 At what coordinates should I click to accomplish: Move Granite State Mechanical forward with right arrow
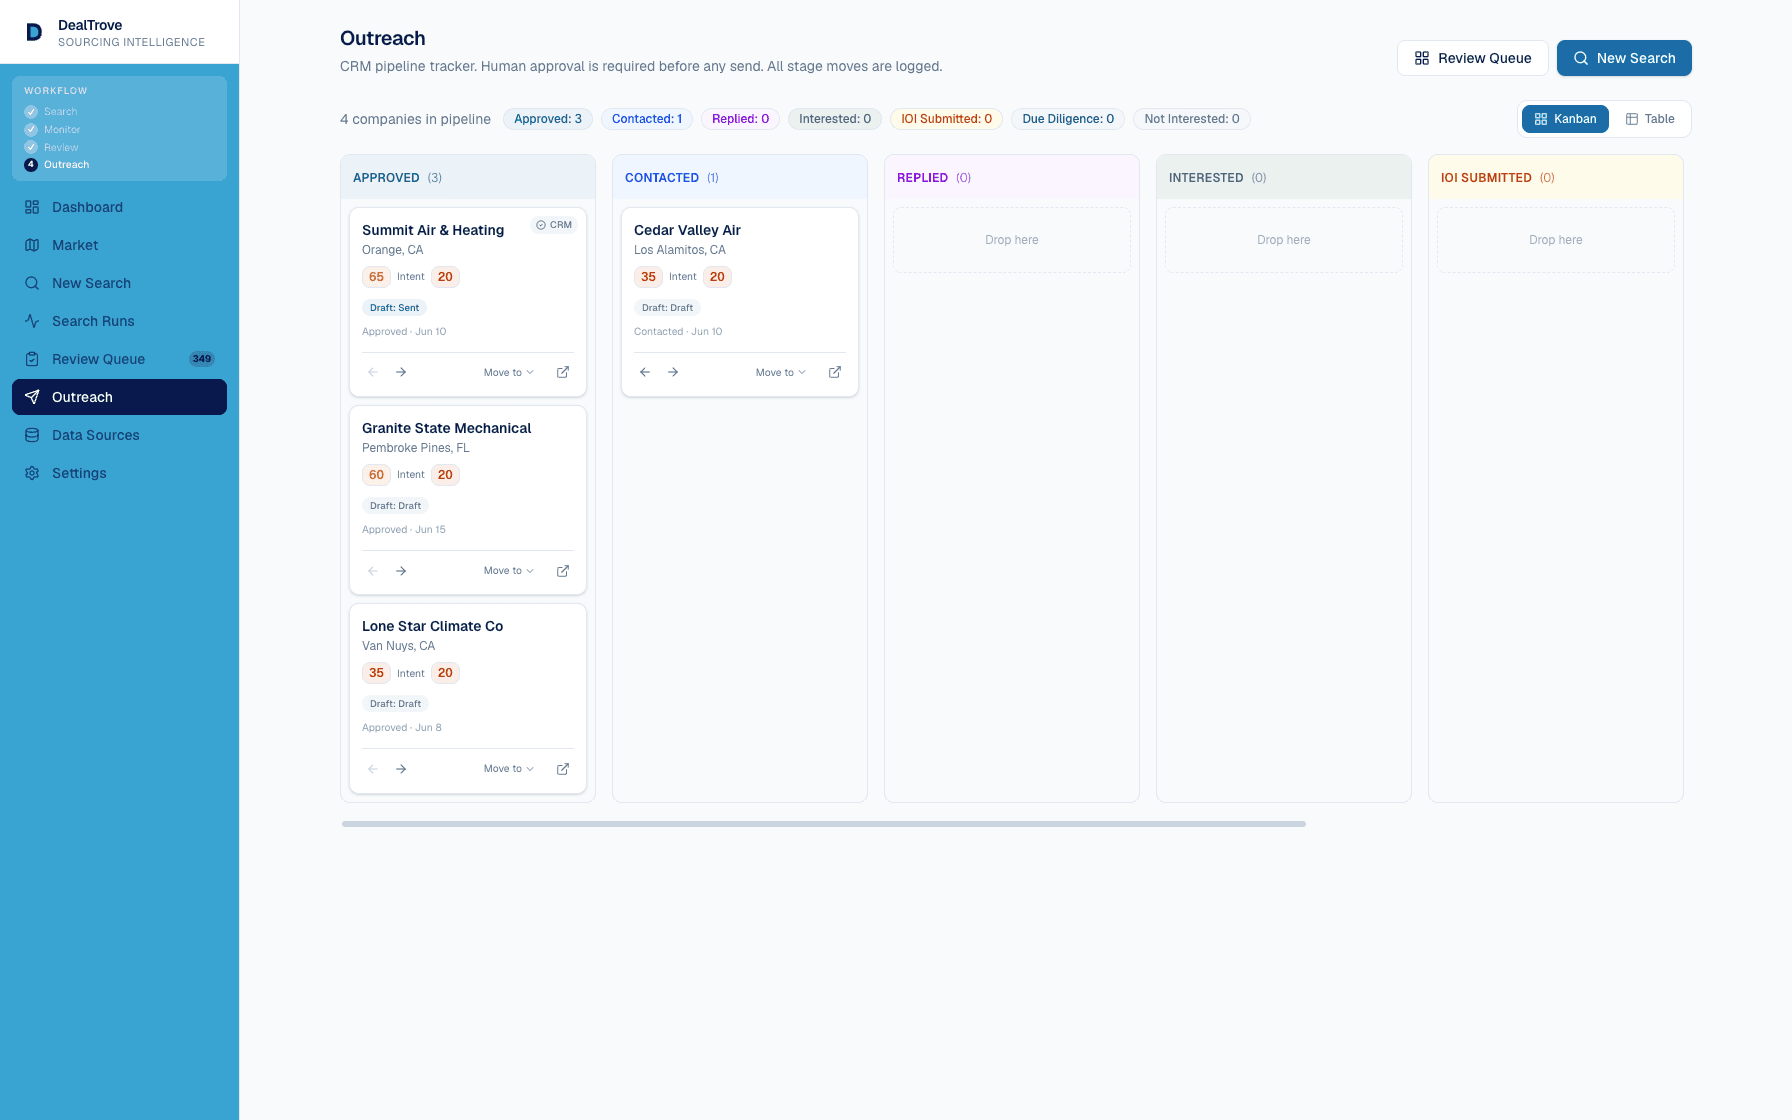pyautogui.click(x=401, y=571)
